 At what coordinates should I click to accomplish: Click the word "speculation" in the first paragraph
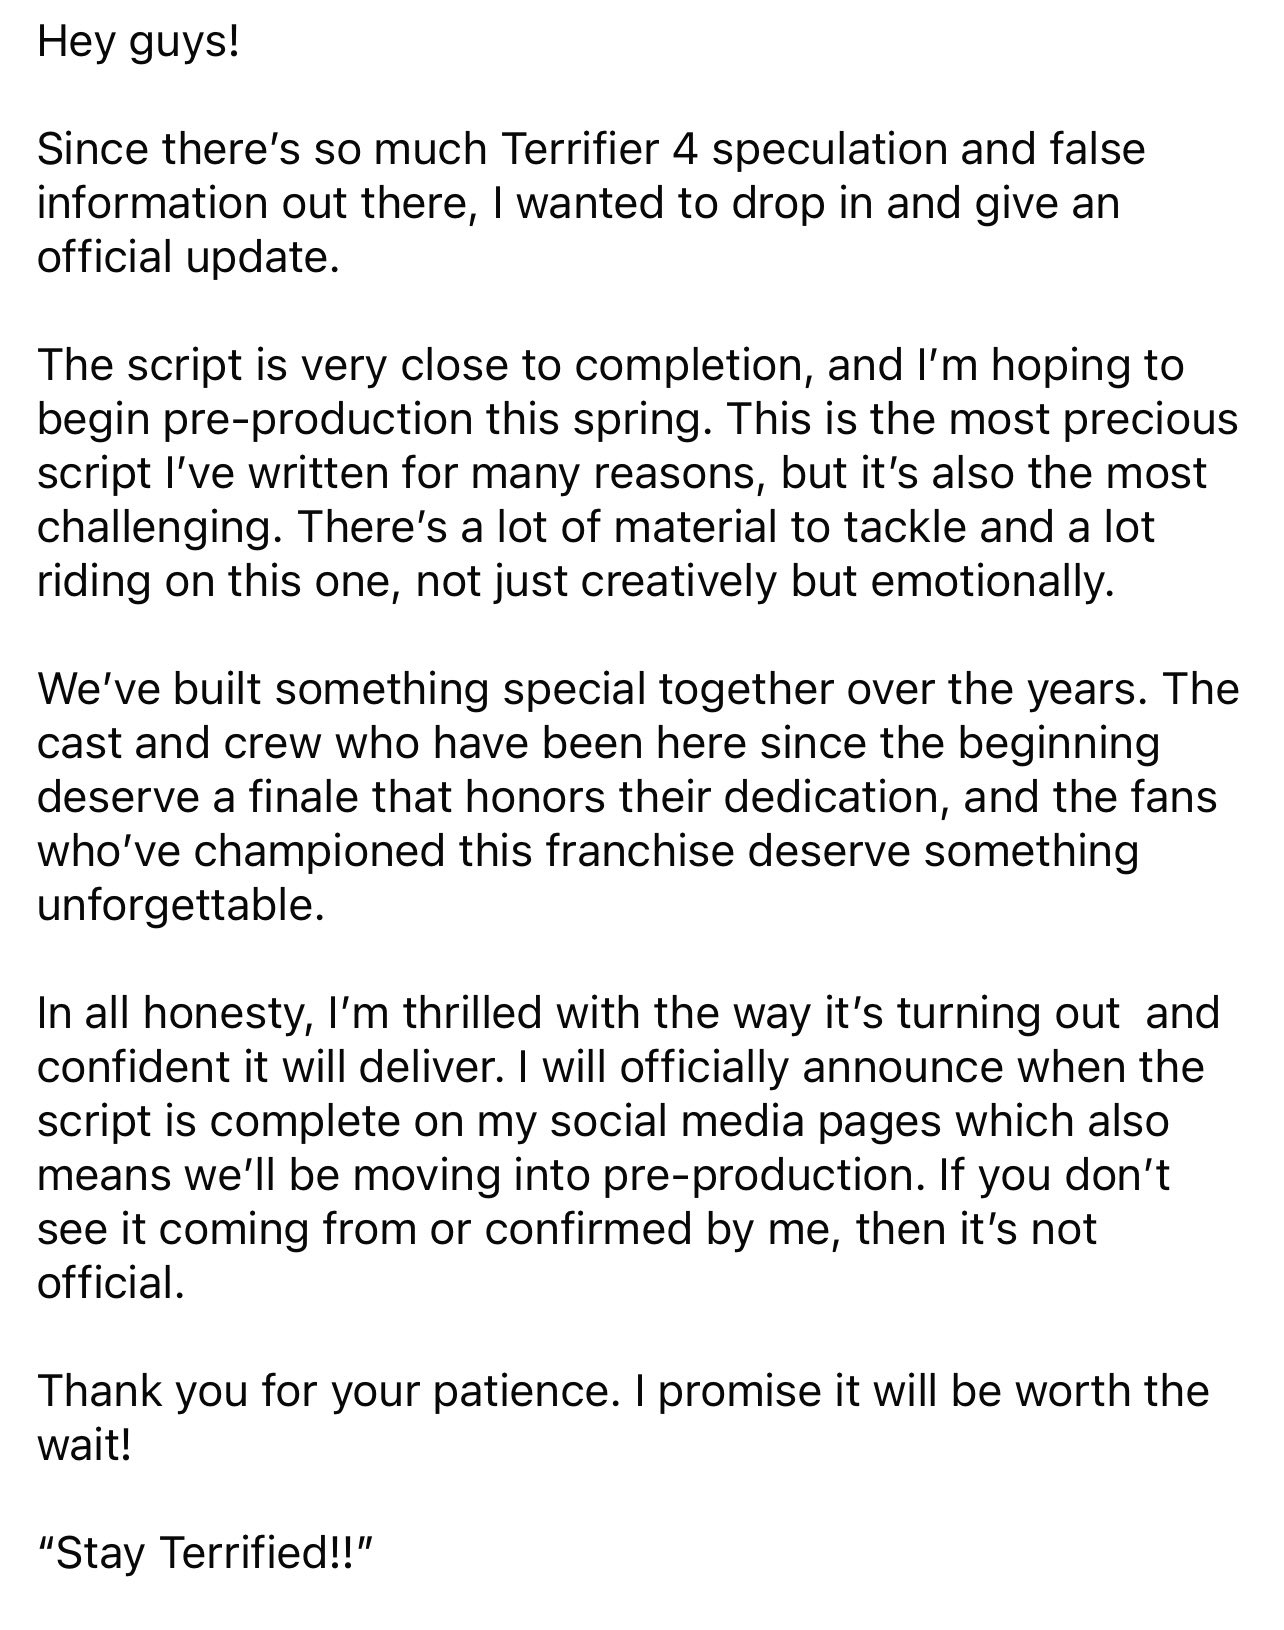(x=829, y=150)
